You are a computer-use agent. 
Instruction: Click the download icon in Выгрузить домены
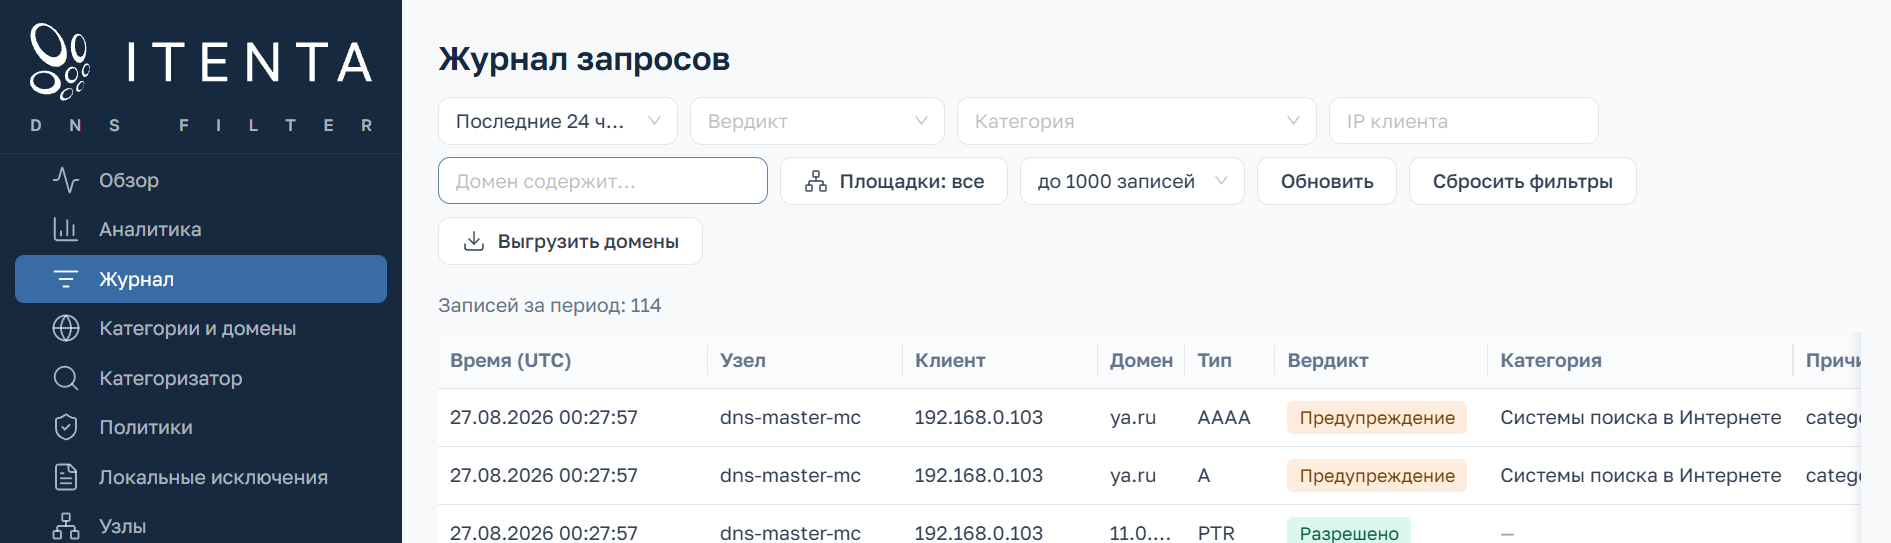(474, 241)
